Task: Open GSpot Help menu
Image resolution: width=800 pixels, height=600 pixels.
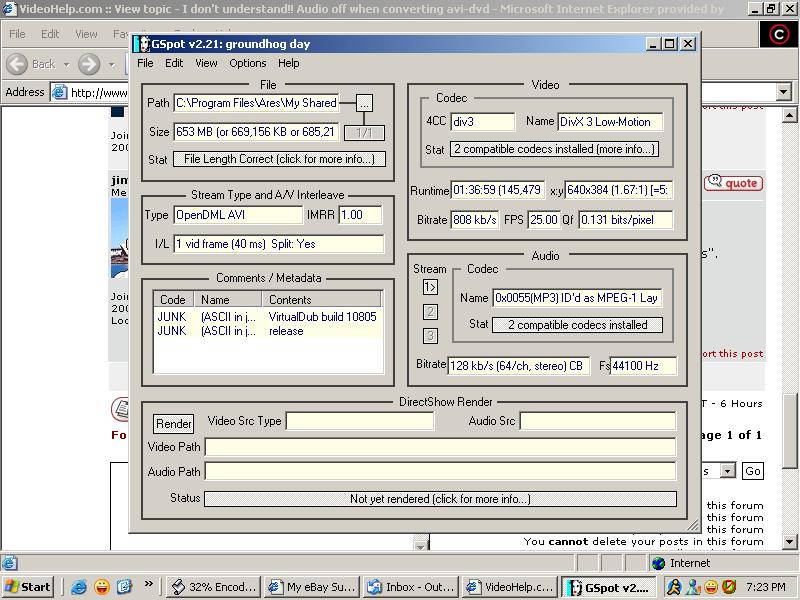Action: pyautogui.click(x=288, y=63)
